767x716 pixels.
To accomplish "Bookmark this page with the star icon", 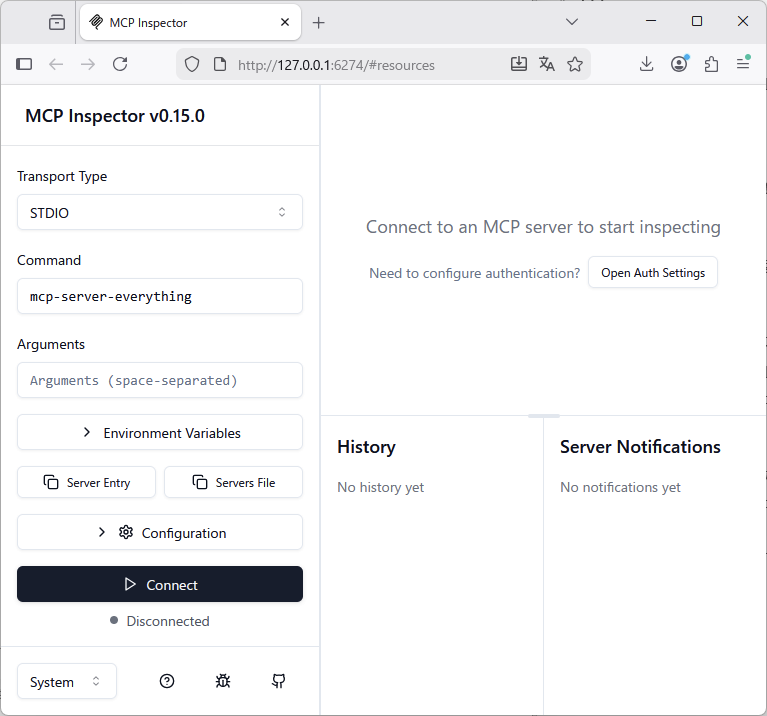I will [575, 64].
